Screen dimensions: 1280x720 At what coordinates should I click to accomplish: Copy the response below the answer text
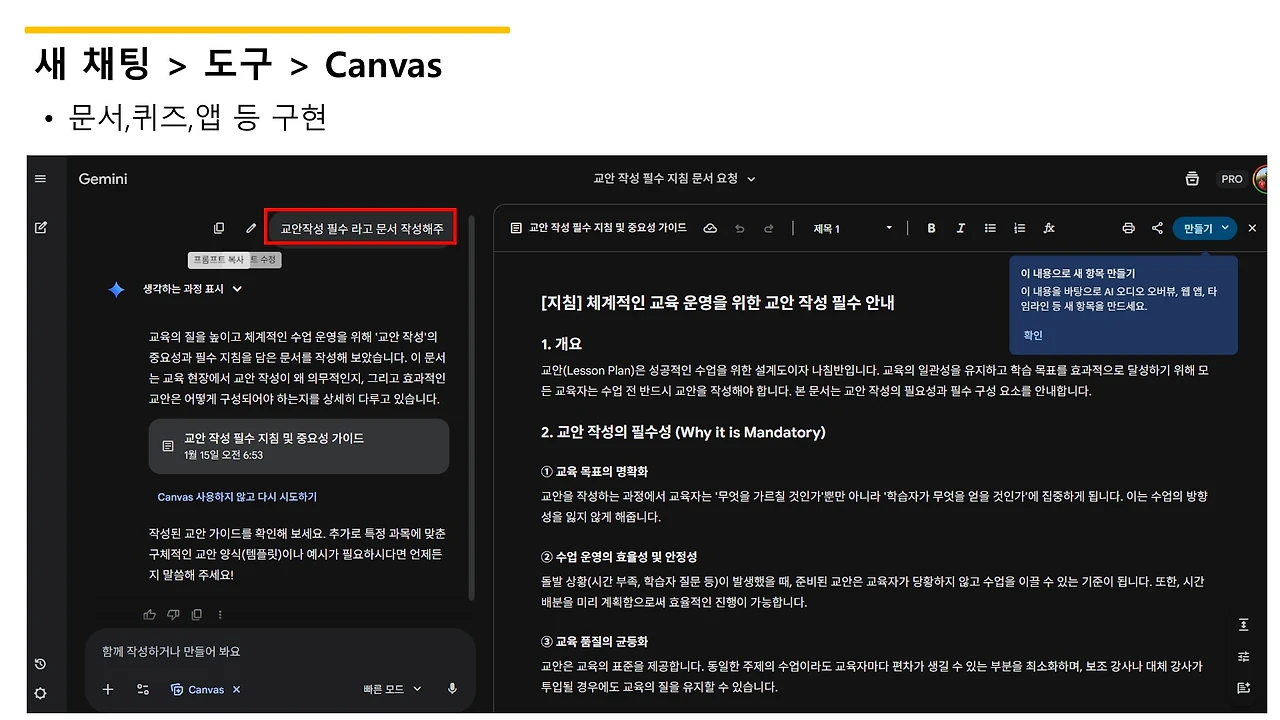pos(197,614)
